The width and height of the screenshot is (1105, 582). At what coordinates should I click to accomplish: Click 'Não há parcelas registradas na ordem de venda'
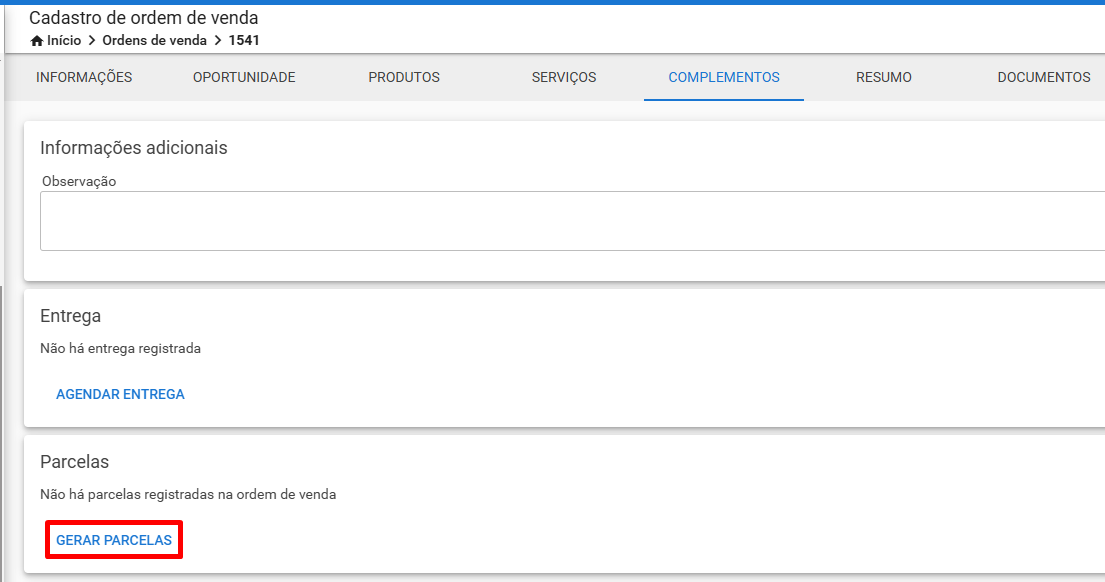pyautogui.click(x=188, y=495)
